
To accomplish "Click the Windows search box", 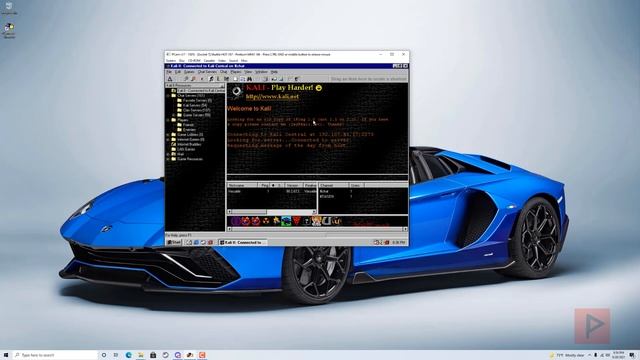I will click(x=56, y=355).
